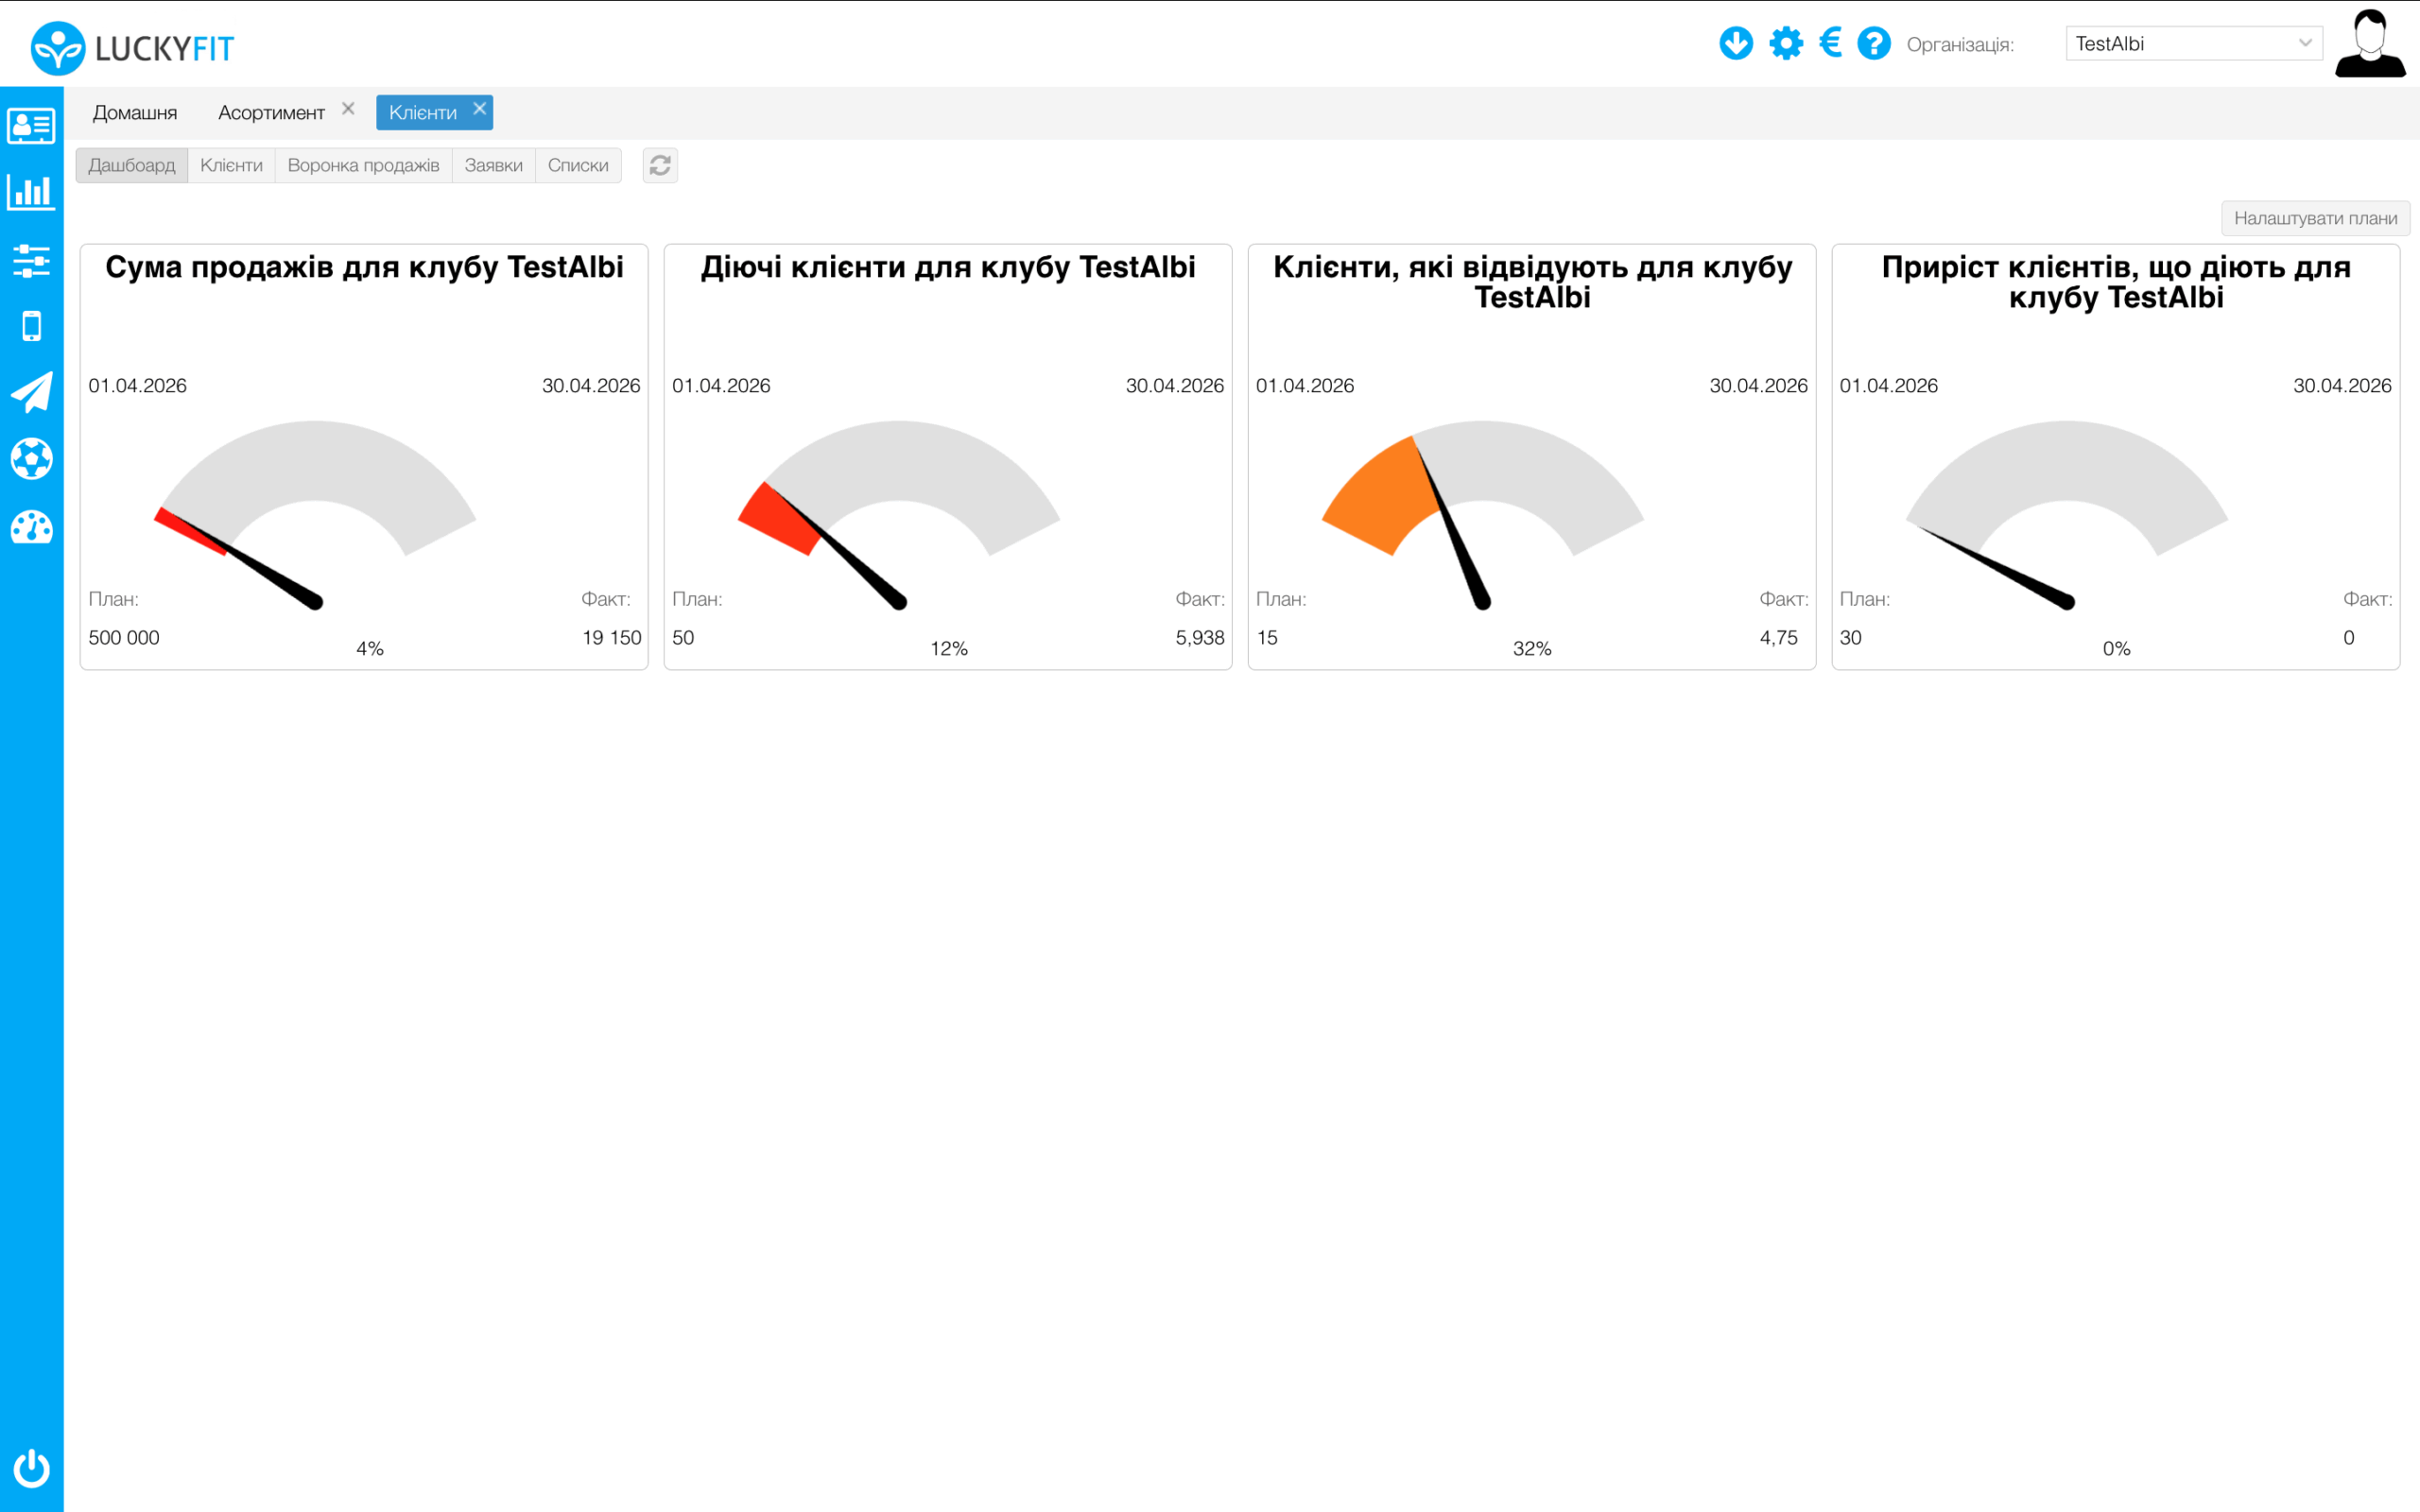Viewport: 2420px width, 1512px height.
Task: Switch to the Домашня tab
Action: (x=135, y=113)
